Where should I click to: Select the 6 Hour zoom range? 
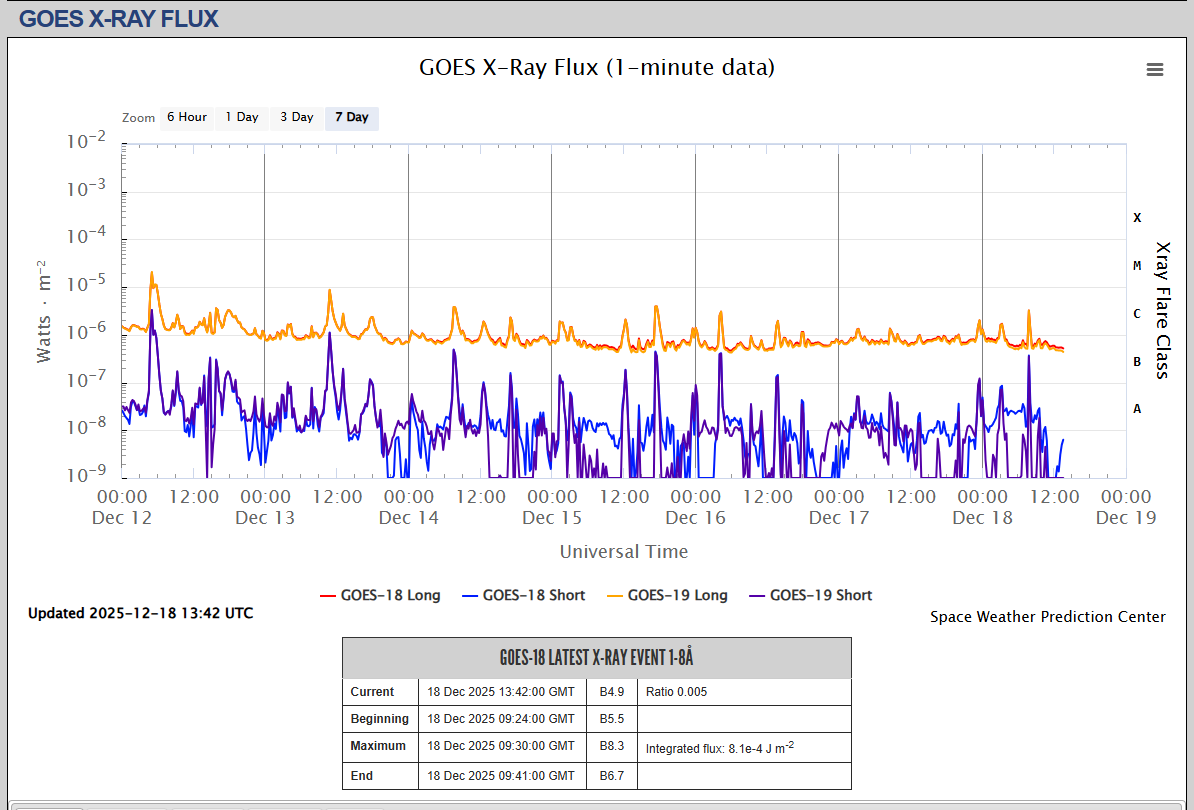pyautogui.click(x=186, y=117)
